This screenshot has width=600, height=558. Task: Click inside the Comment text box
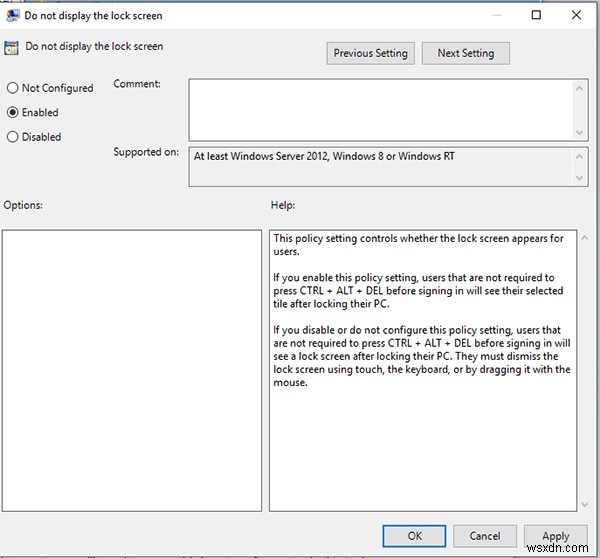380,108
